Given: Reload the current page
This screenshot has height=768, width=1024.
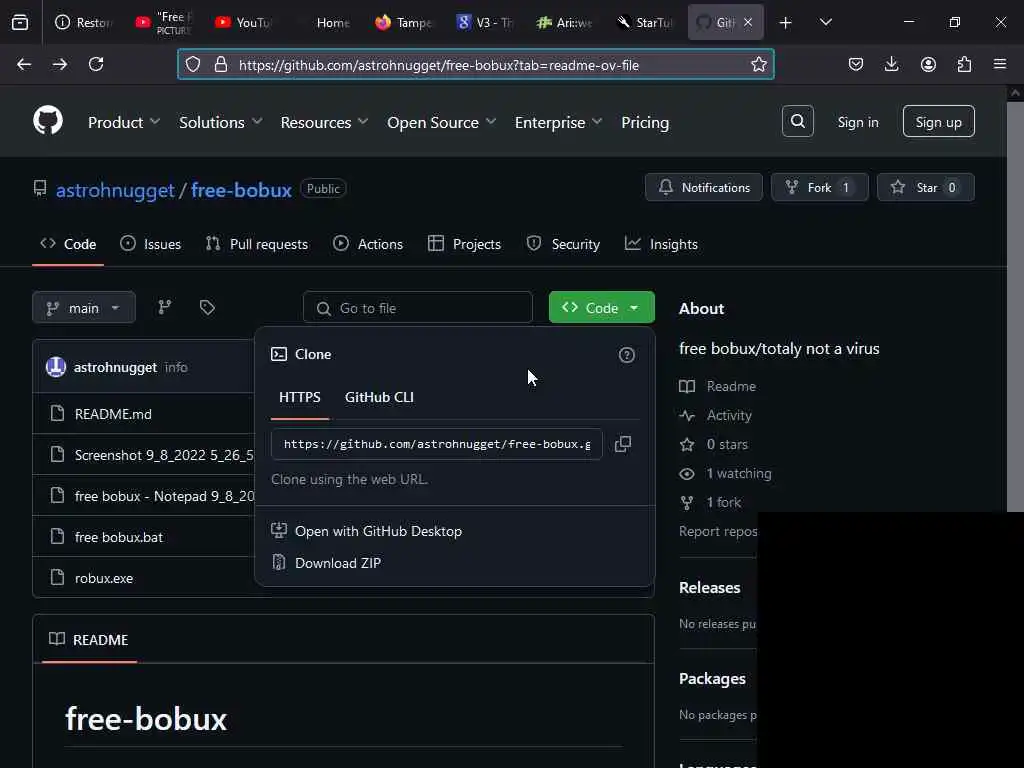Looking at the screenshot, I should 96,64.
